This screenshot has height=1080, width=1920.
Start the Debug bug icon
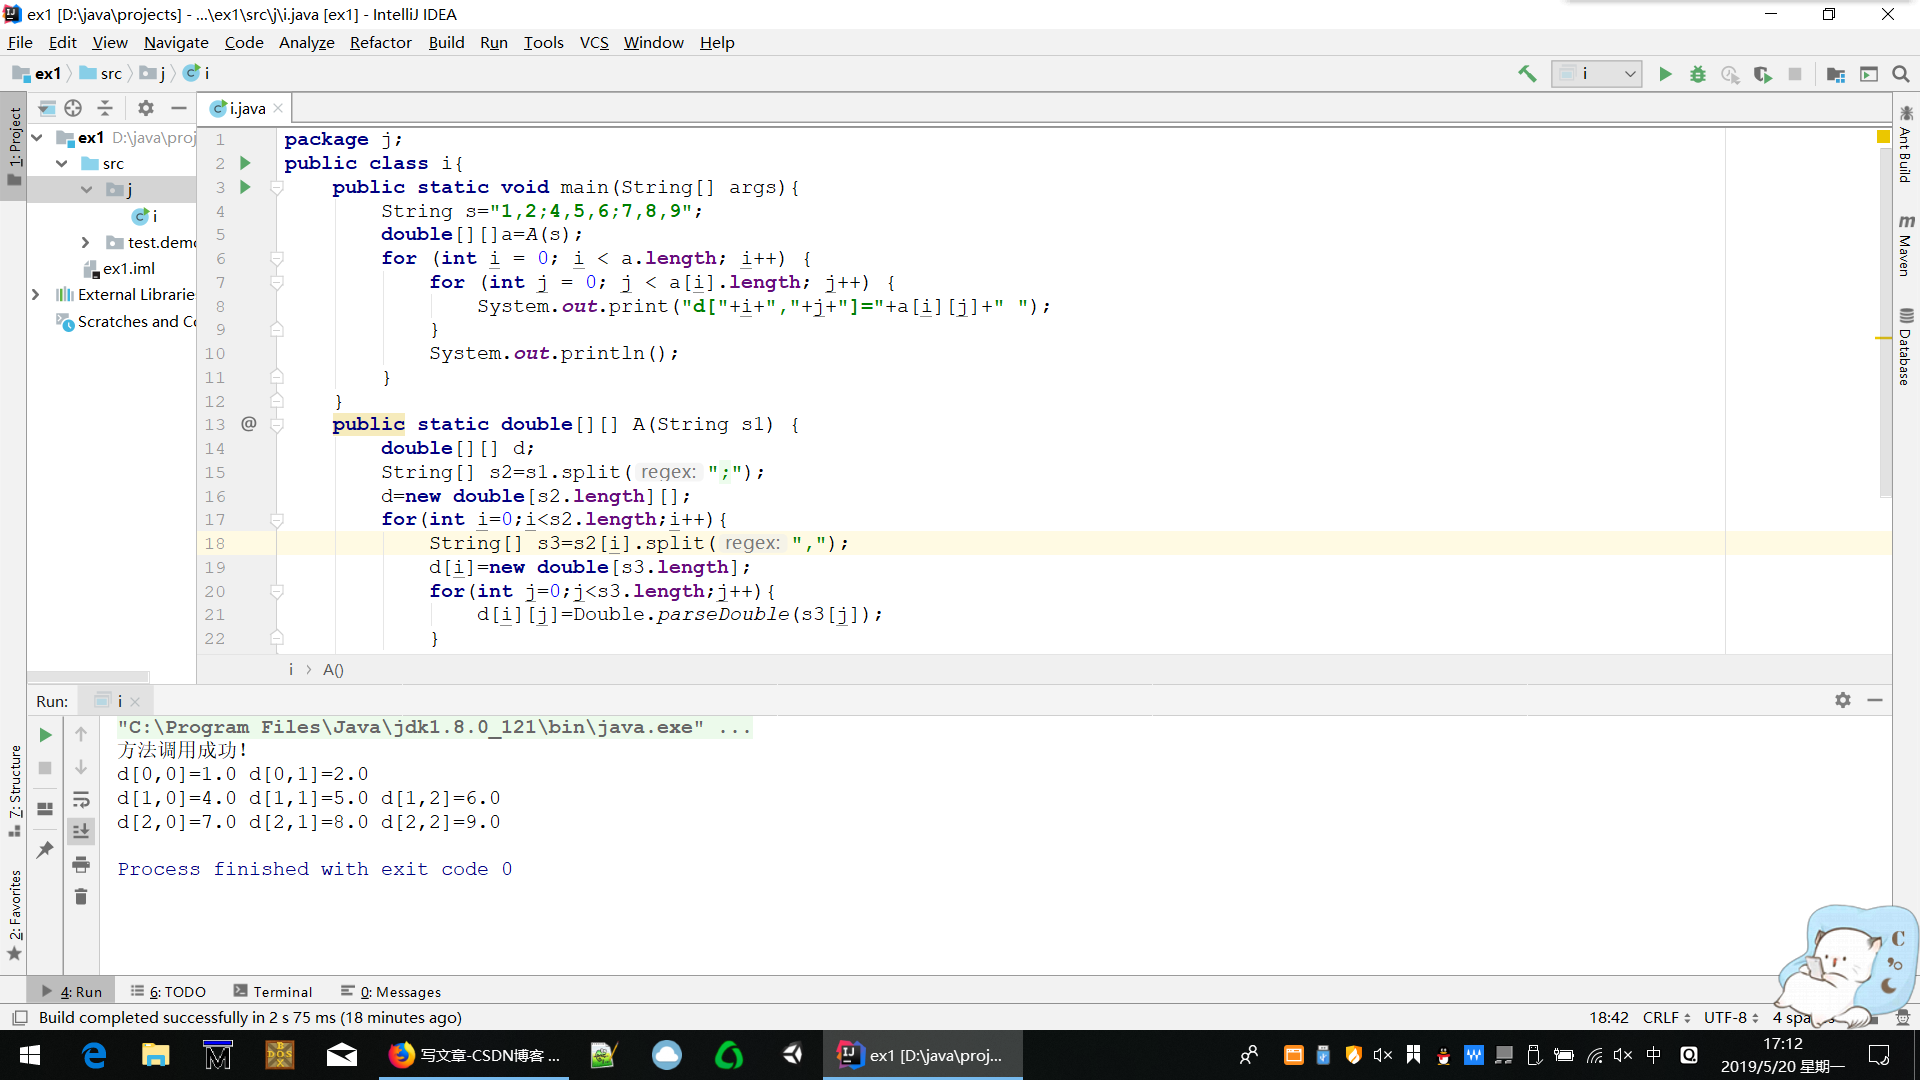(1698, 74)
